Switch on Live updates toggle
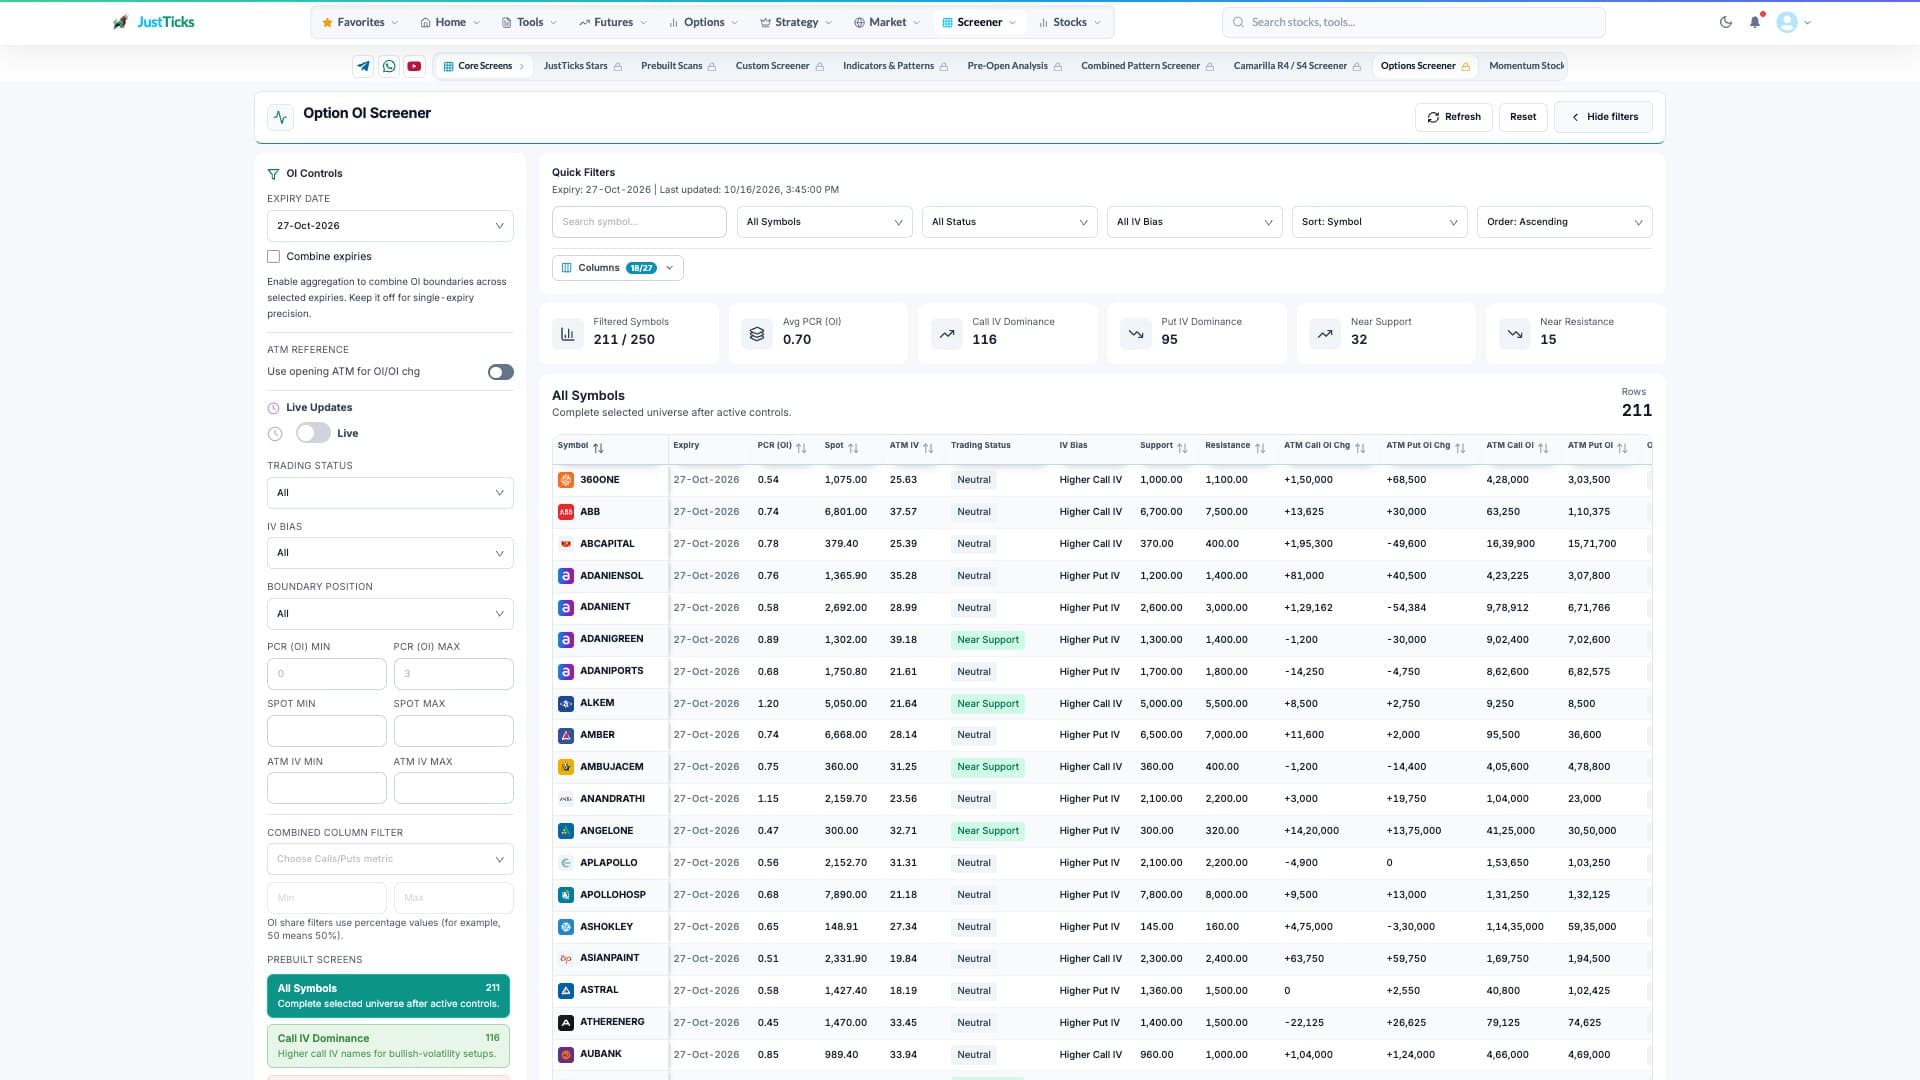The width and height of the screenshot is (1920, 1080). 313,433
